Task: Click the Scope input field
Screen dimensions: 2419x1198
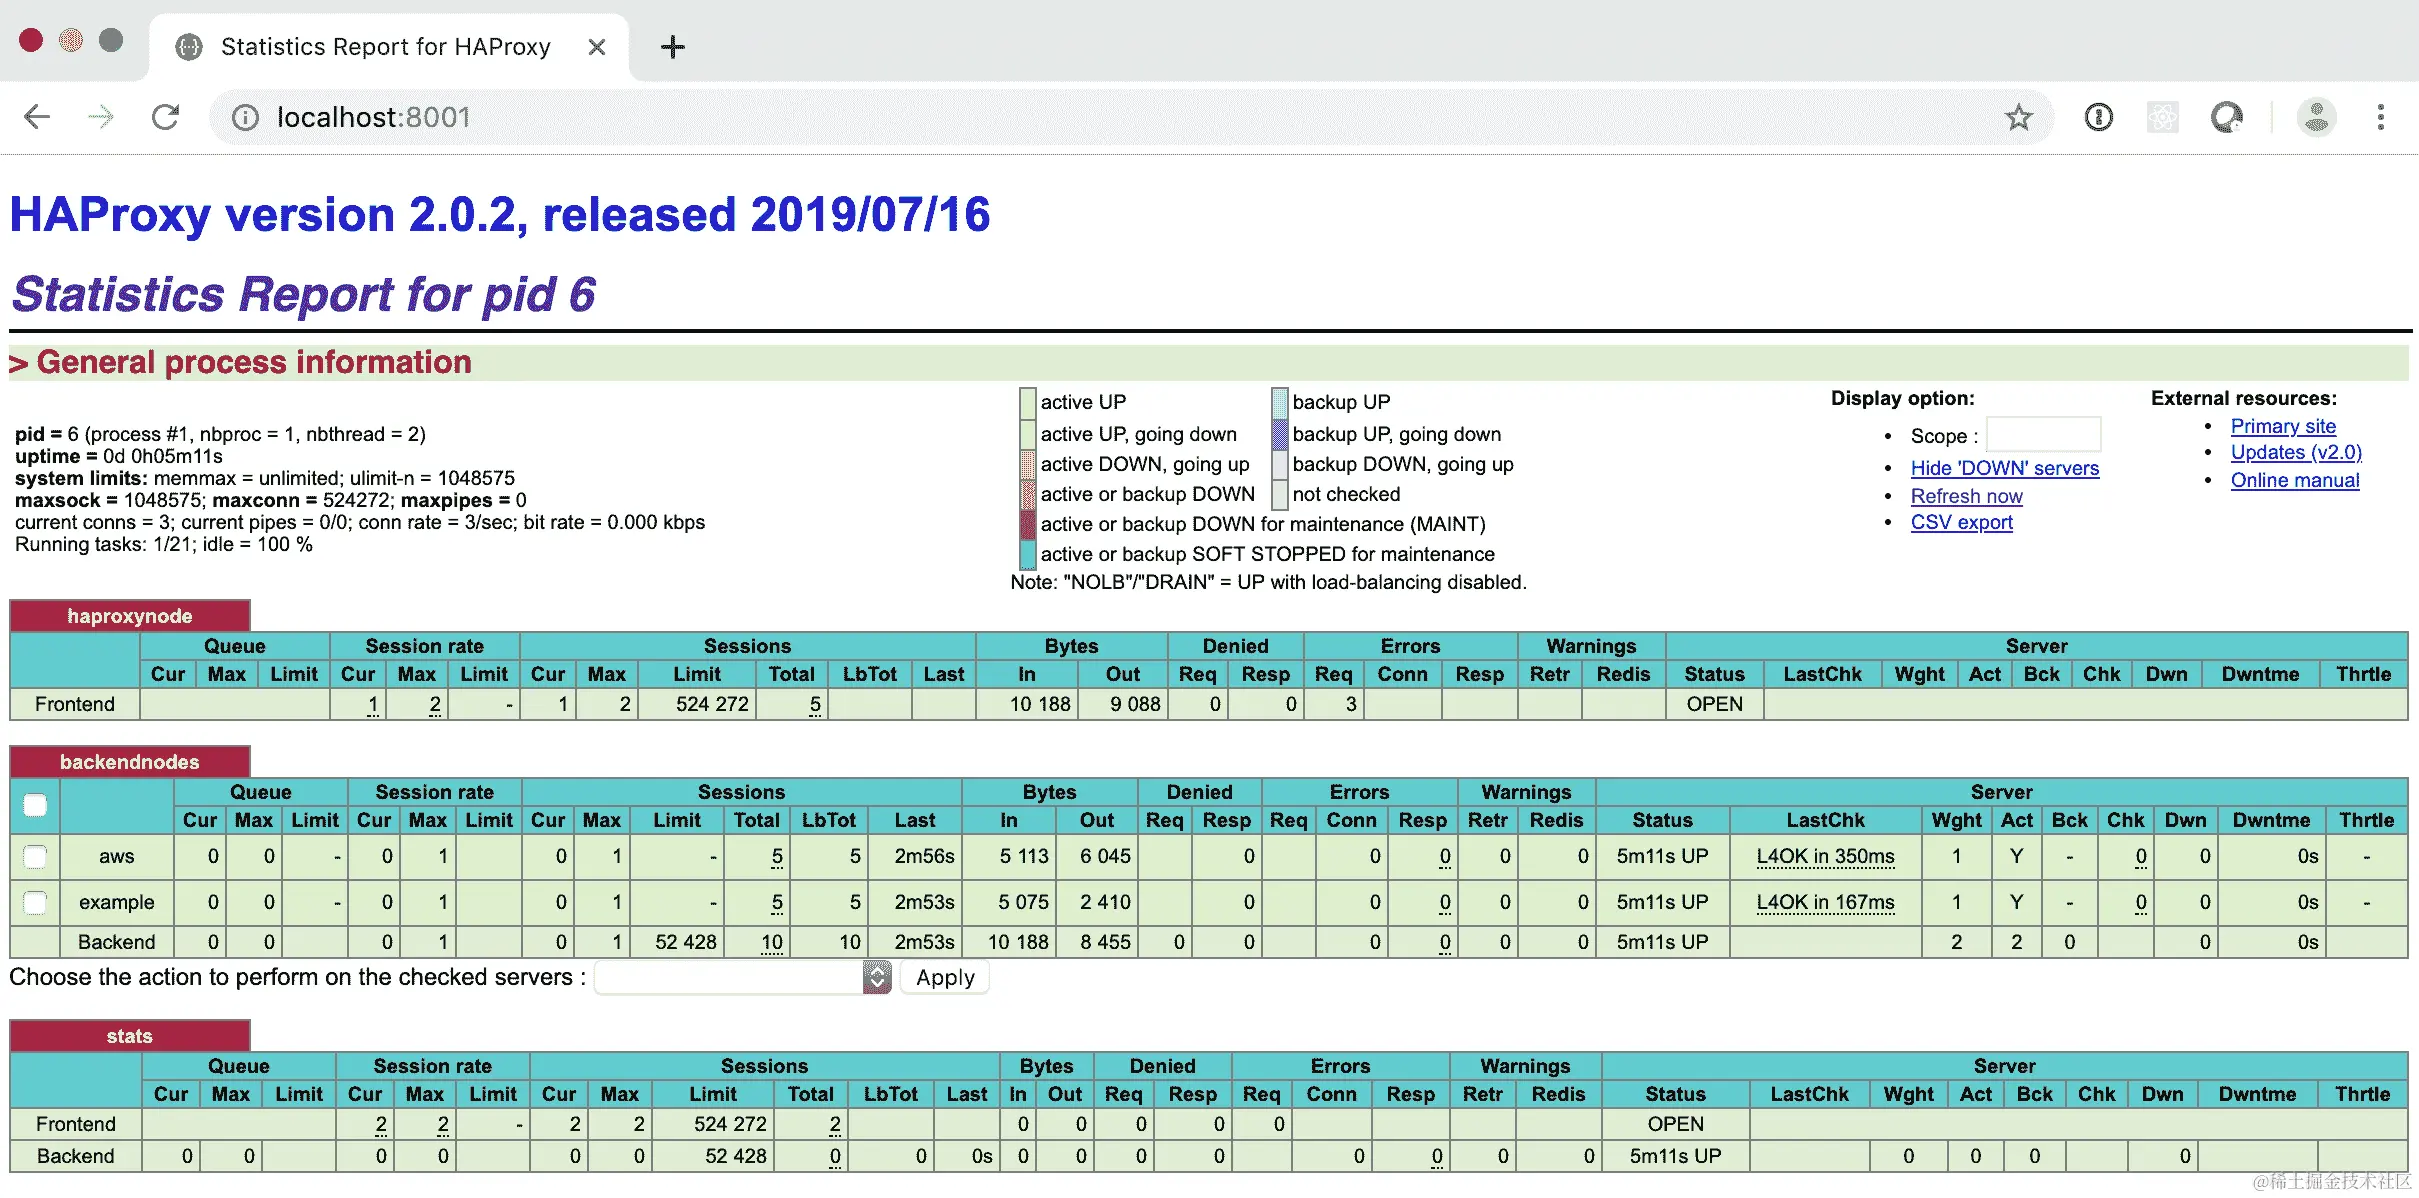Action: coord(2042,435)
